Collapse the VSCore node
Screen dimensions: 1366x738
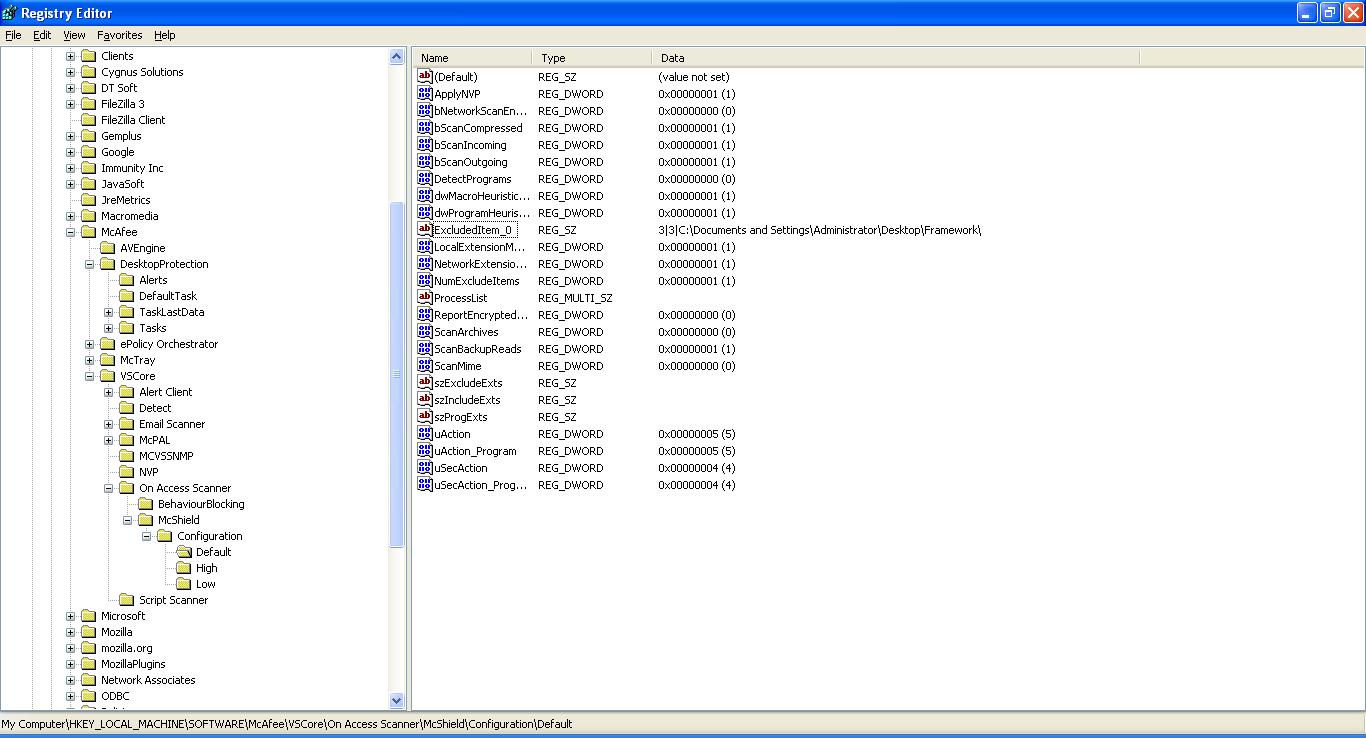(90, 376)
